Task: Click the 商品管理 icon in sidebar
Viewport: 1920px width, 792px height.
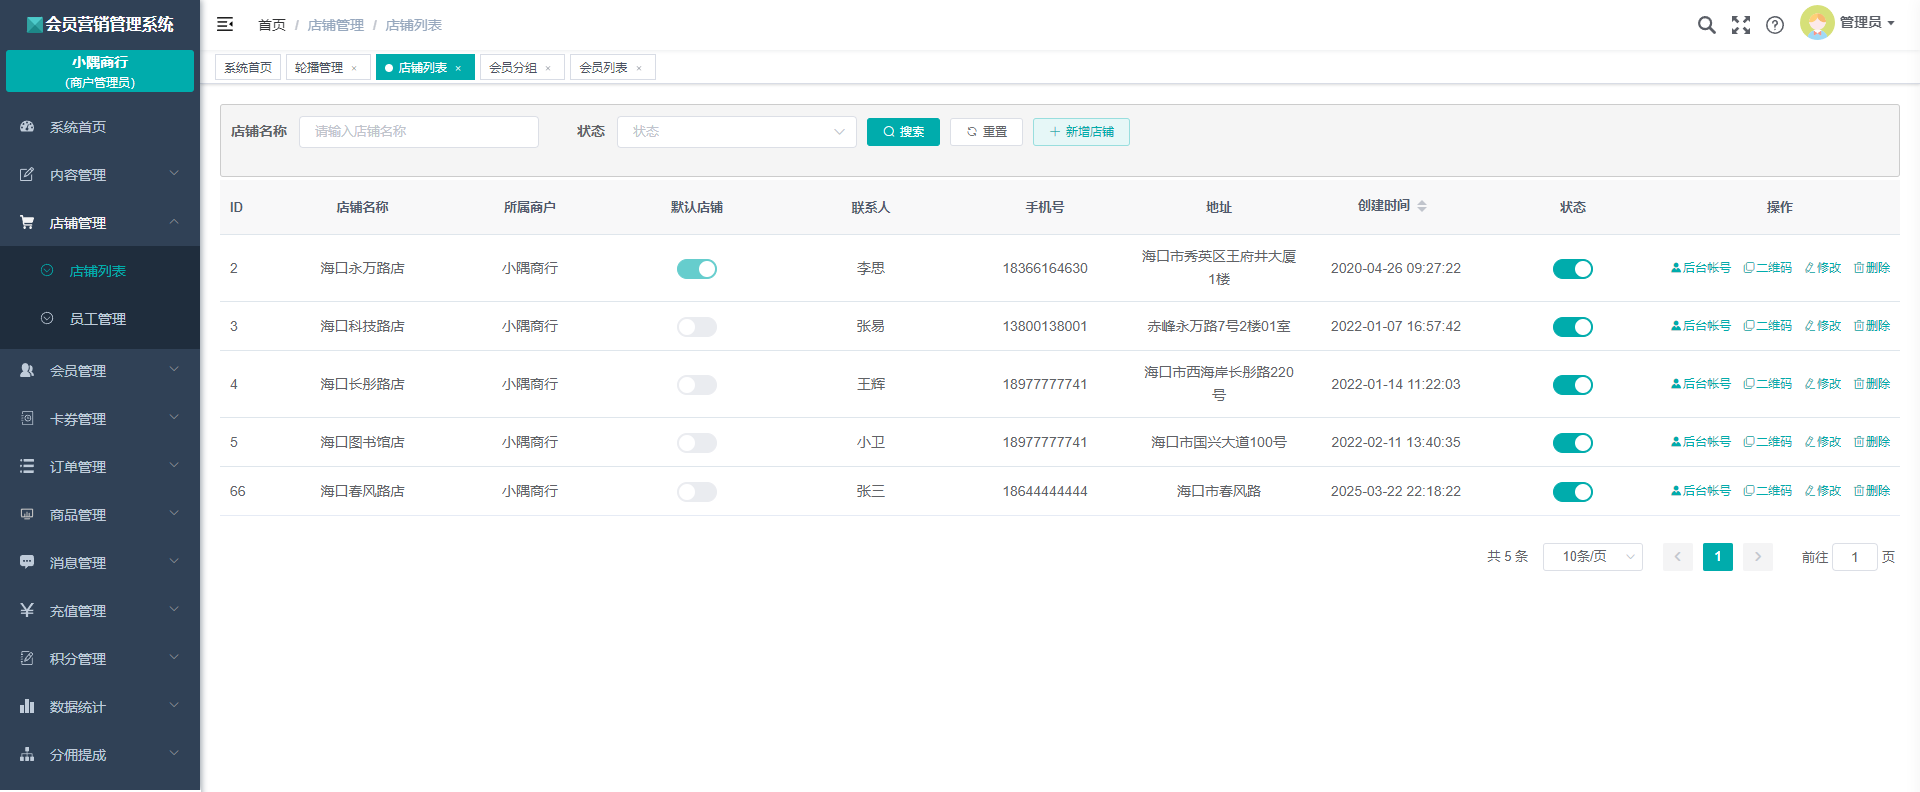Action: click(27, 514)
